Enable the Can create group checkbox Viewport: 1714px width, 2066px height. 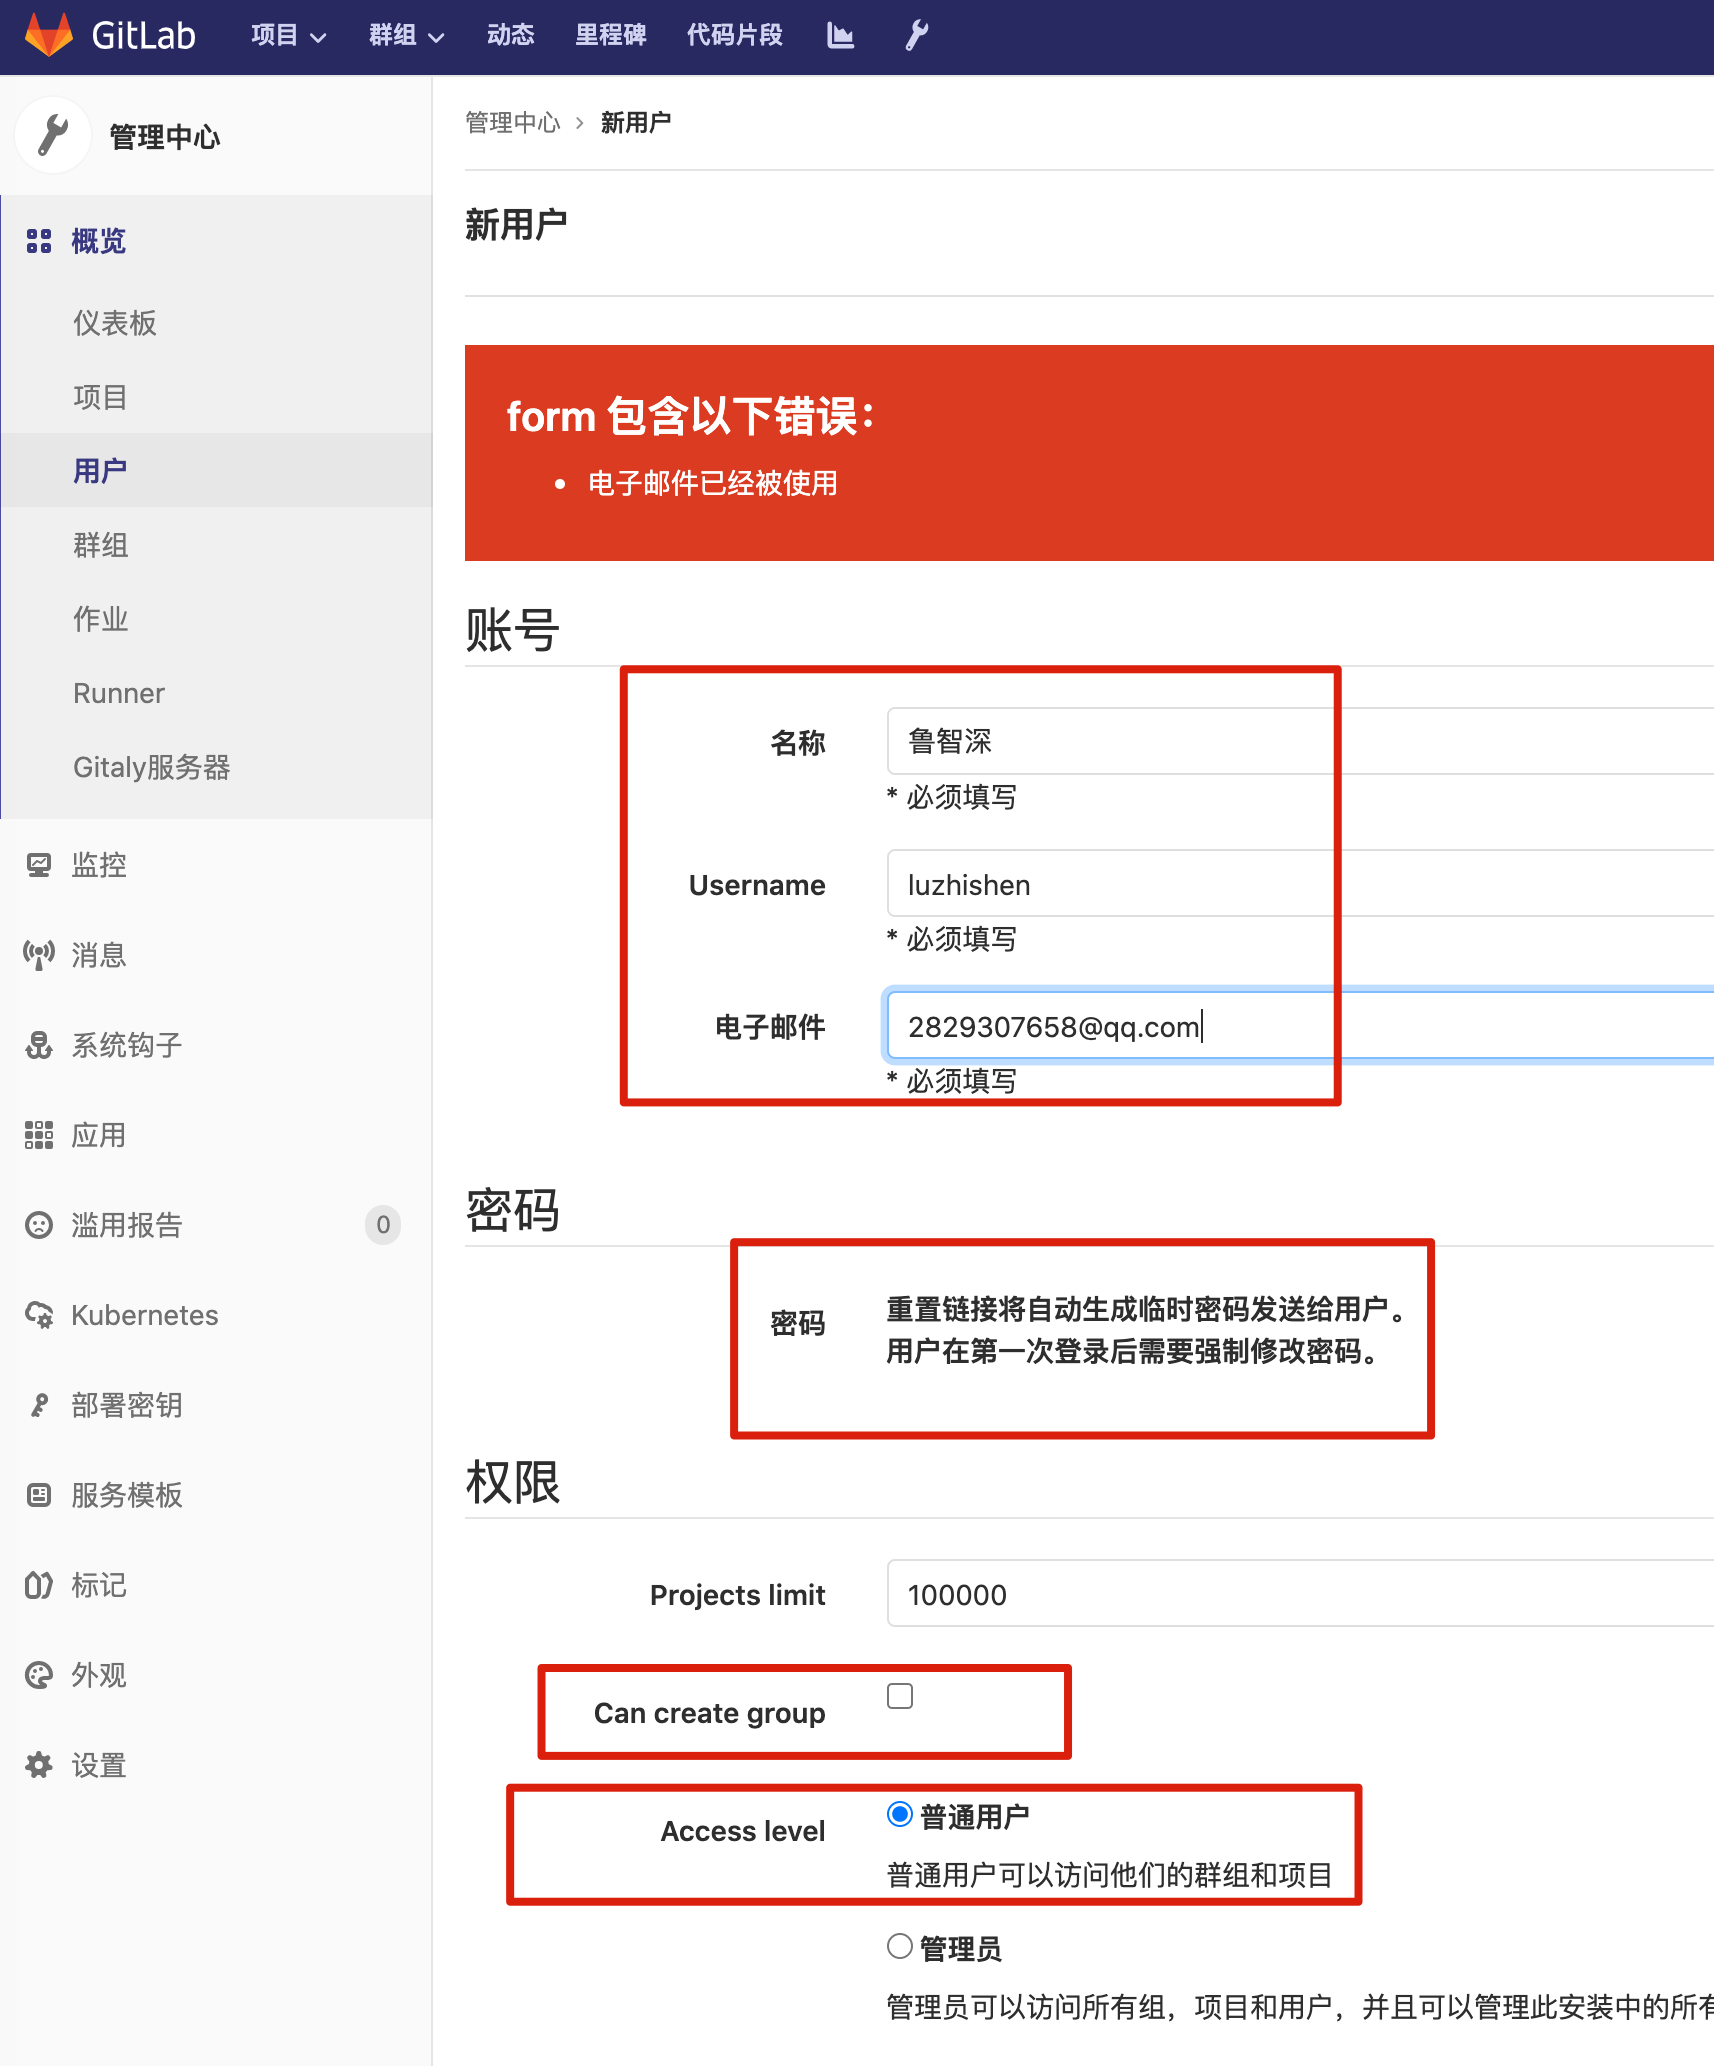click(900, 1696)
